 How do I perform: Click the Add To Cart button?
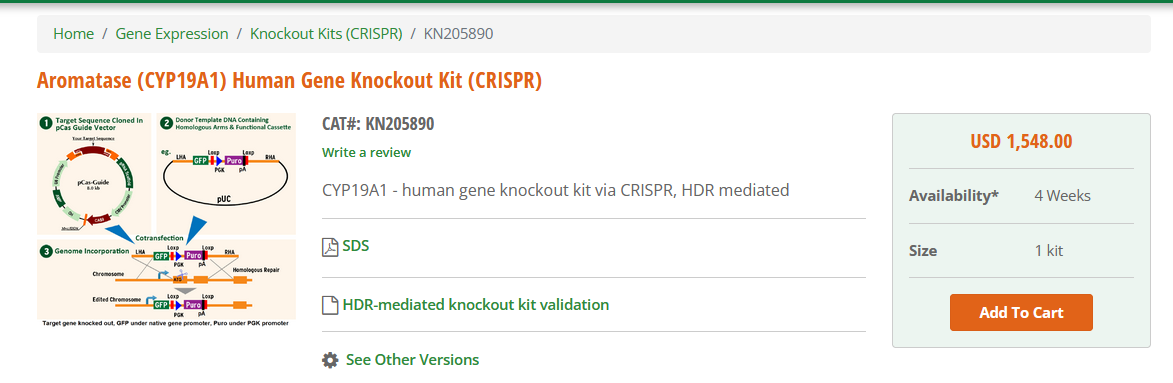[1021, 313]
